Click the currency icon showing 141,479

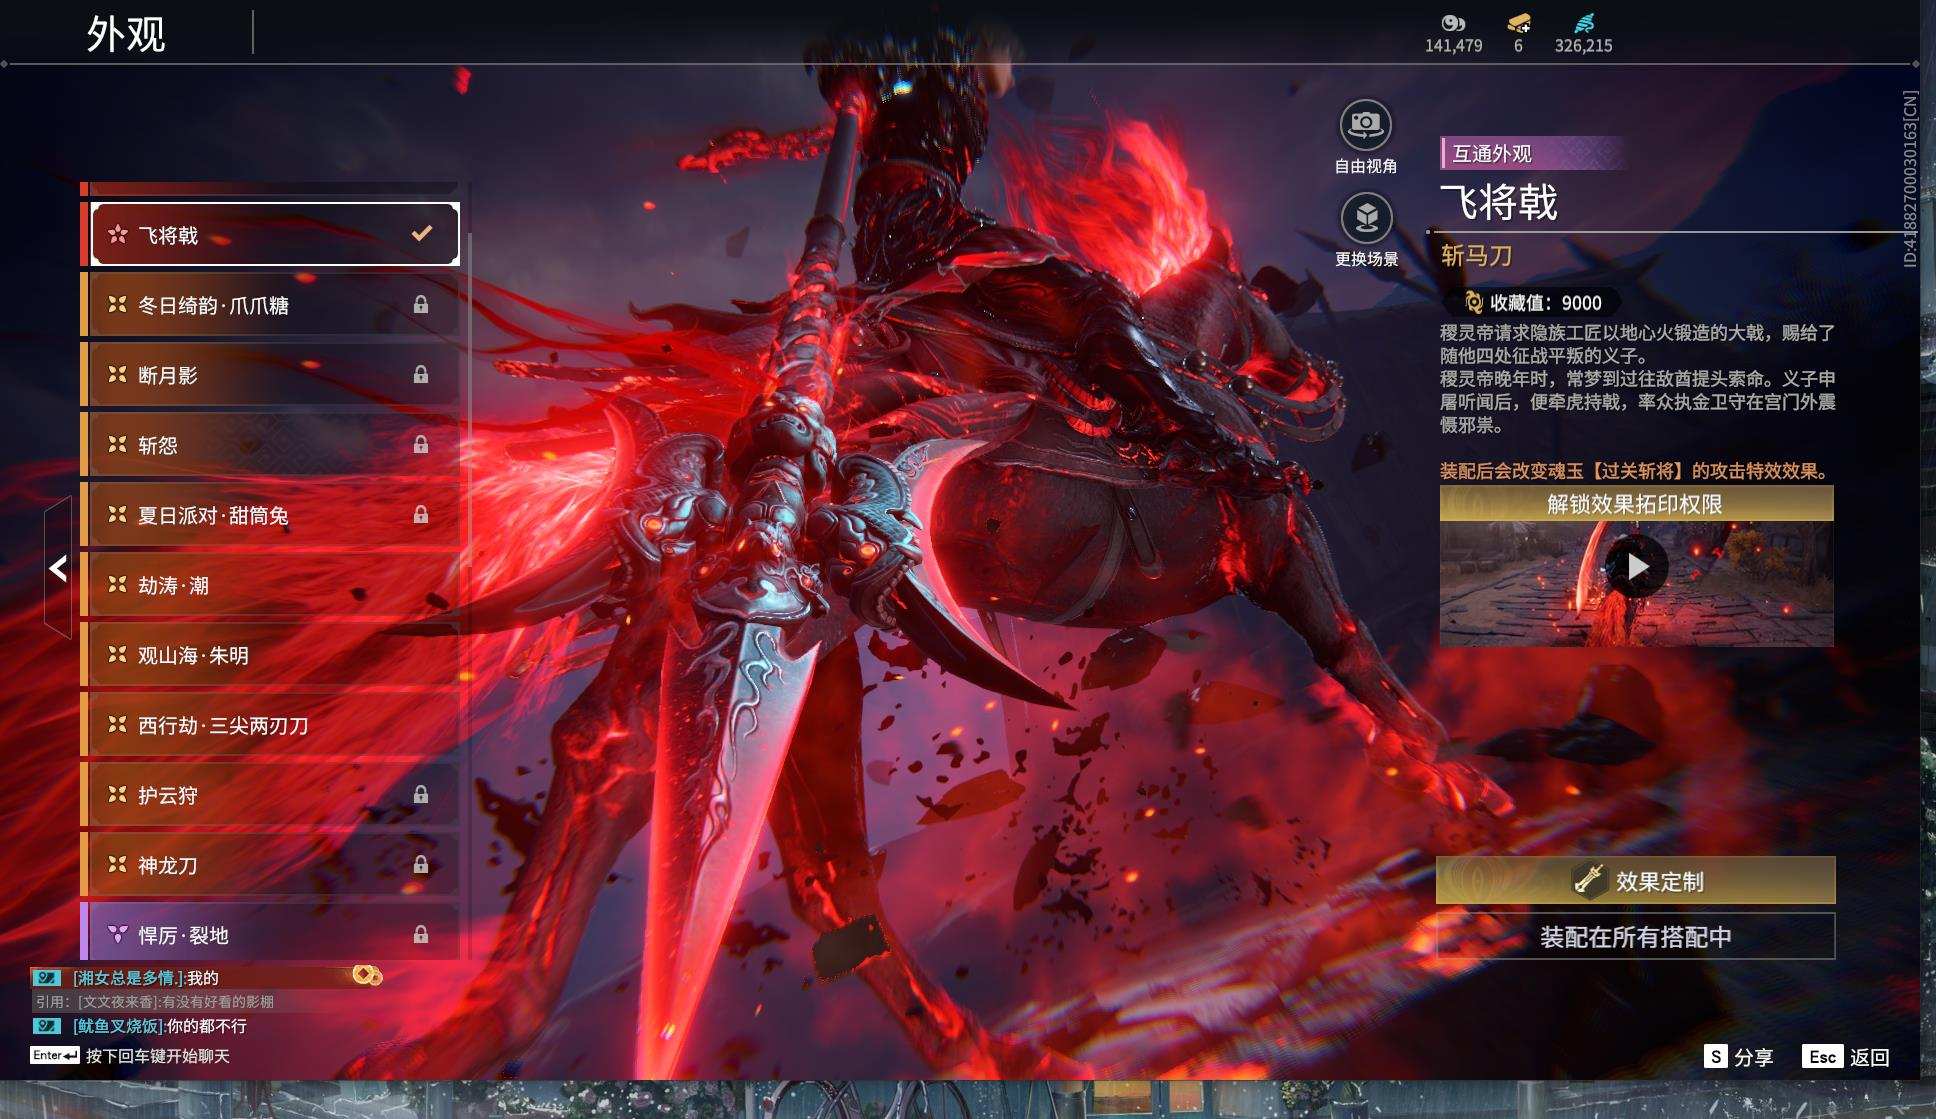point(1453,22)
